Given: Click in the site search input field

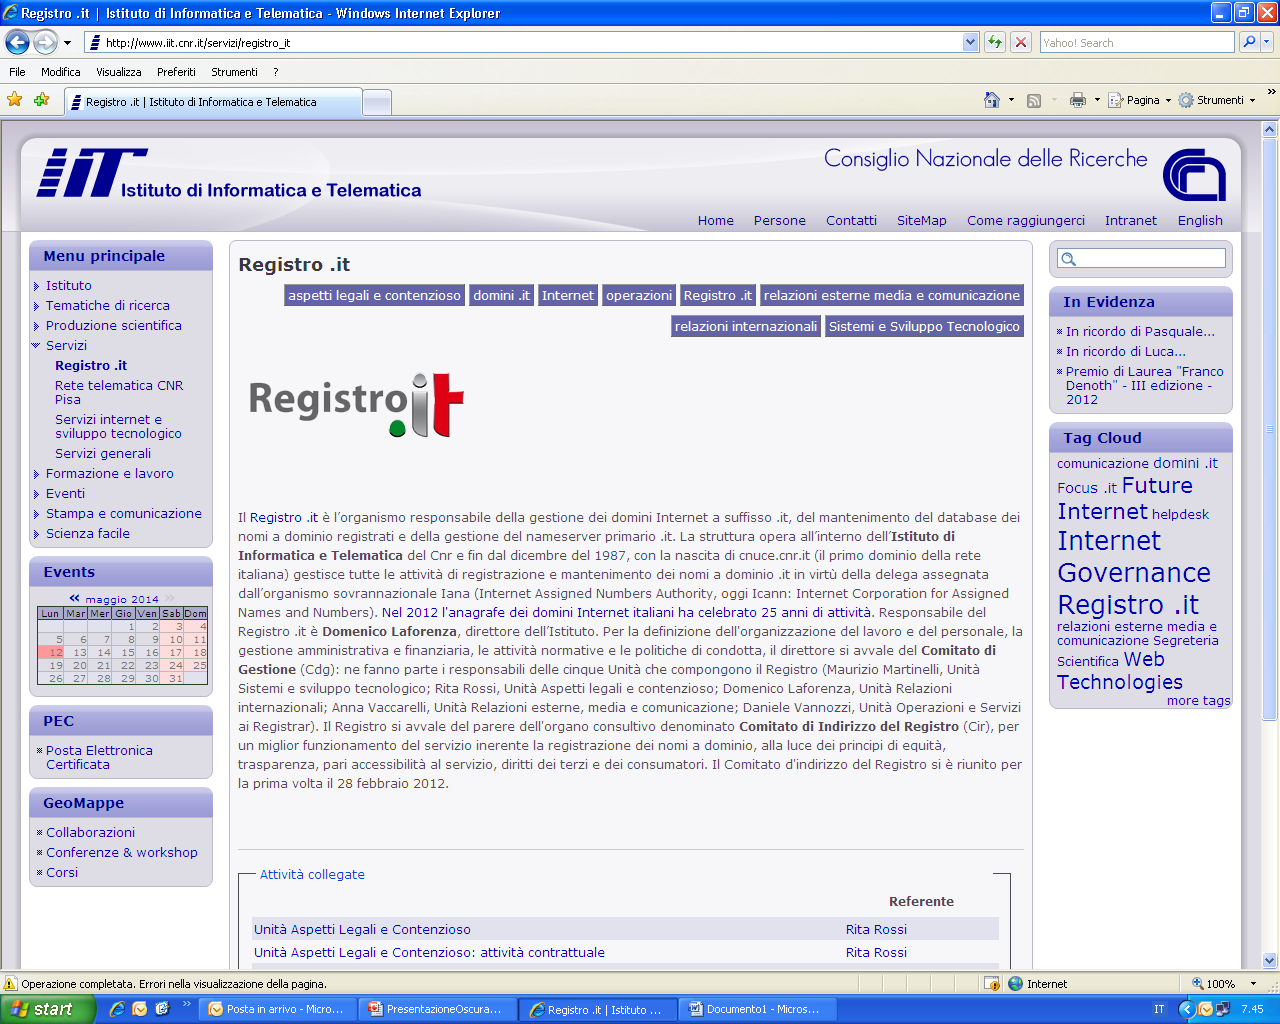Looking at the screenshot, I should (1151, 259).
